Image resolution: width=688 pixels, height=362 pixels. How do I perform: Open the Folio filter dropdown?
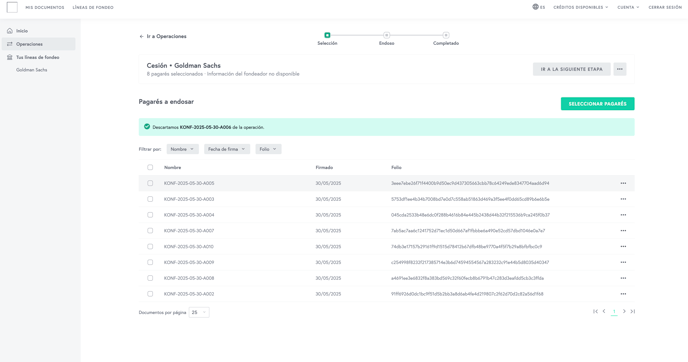(x=268, y=149)
